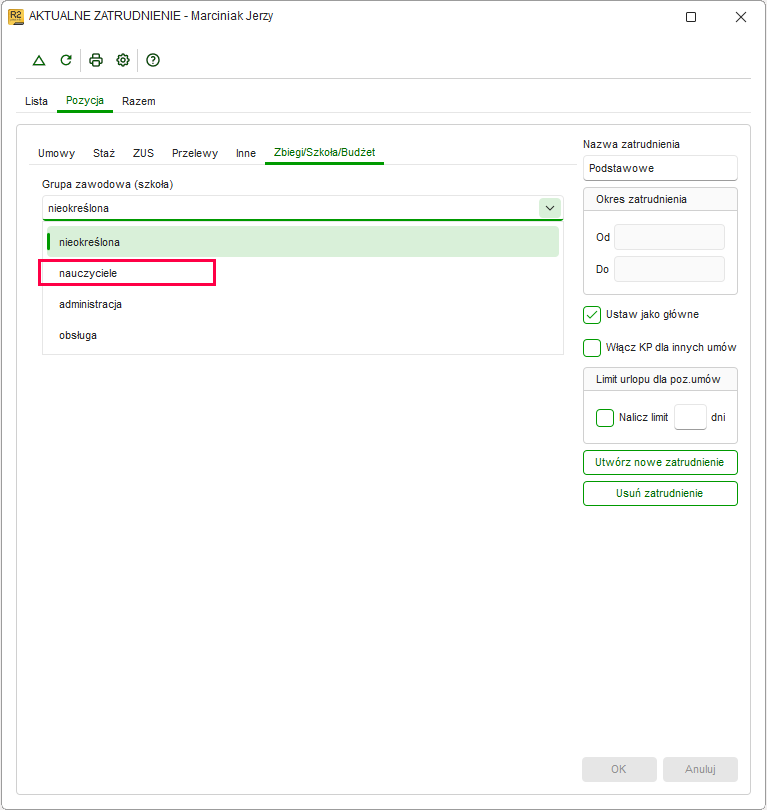This screenshot has width=767, height=810.
Task: Switch to the Lista tab
Action: coord(36,101)
